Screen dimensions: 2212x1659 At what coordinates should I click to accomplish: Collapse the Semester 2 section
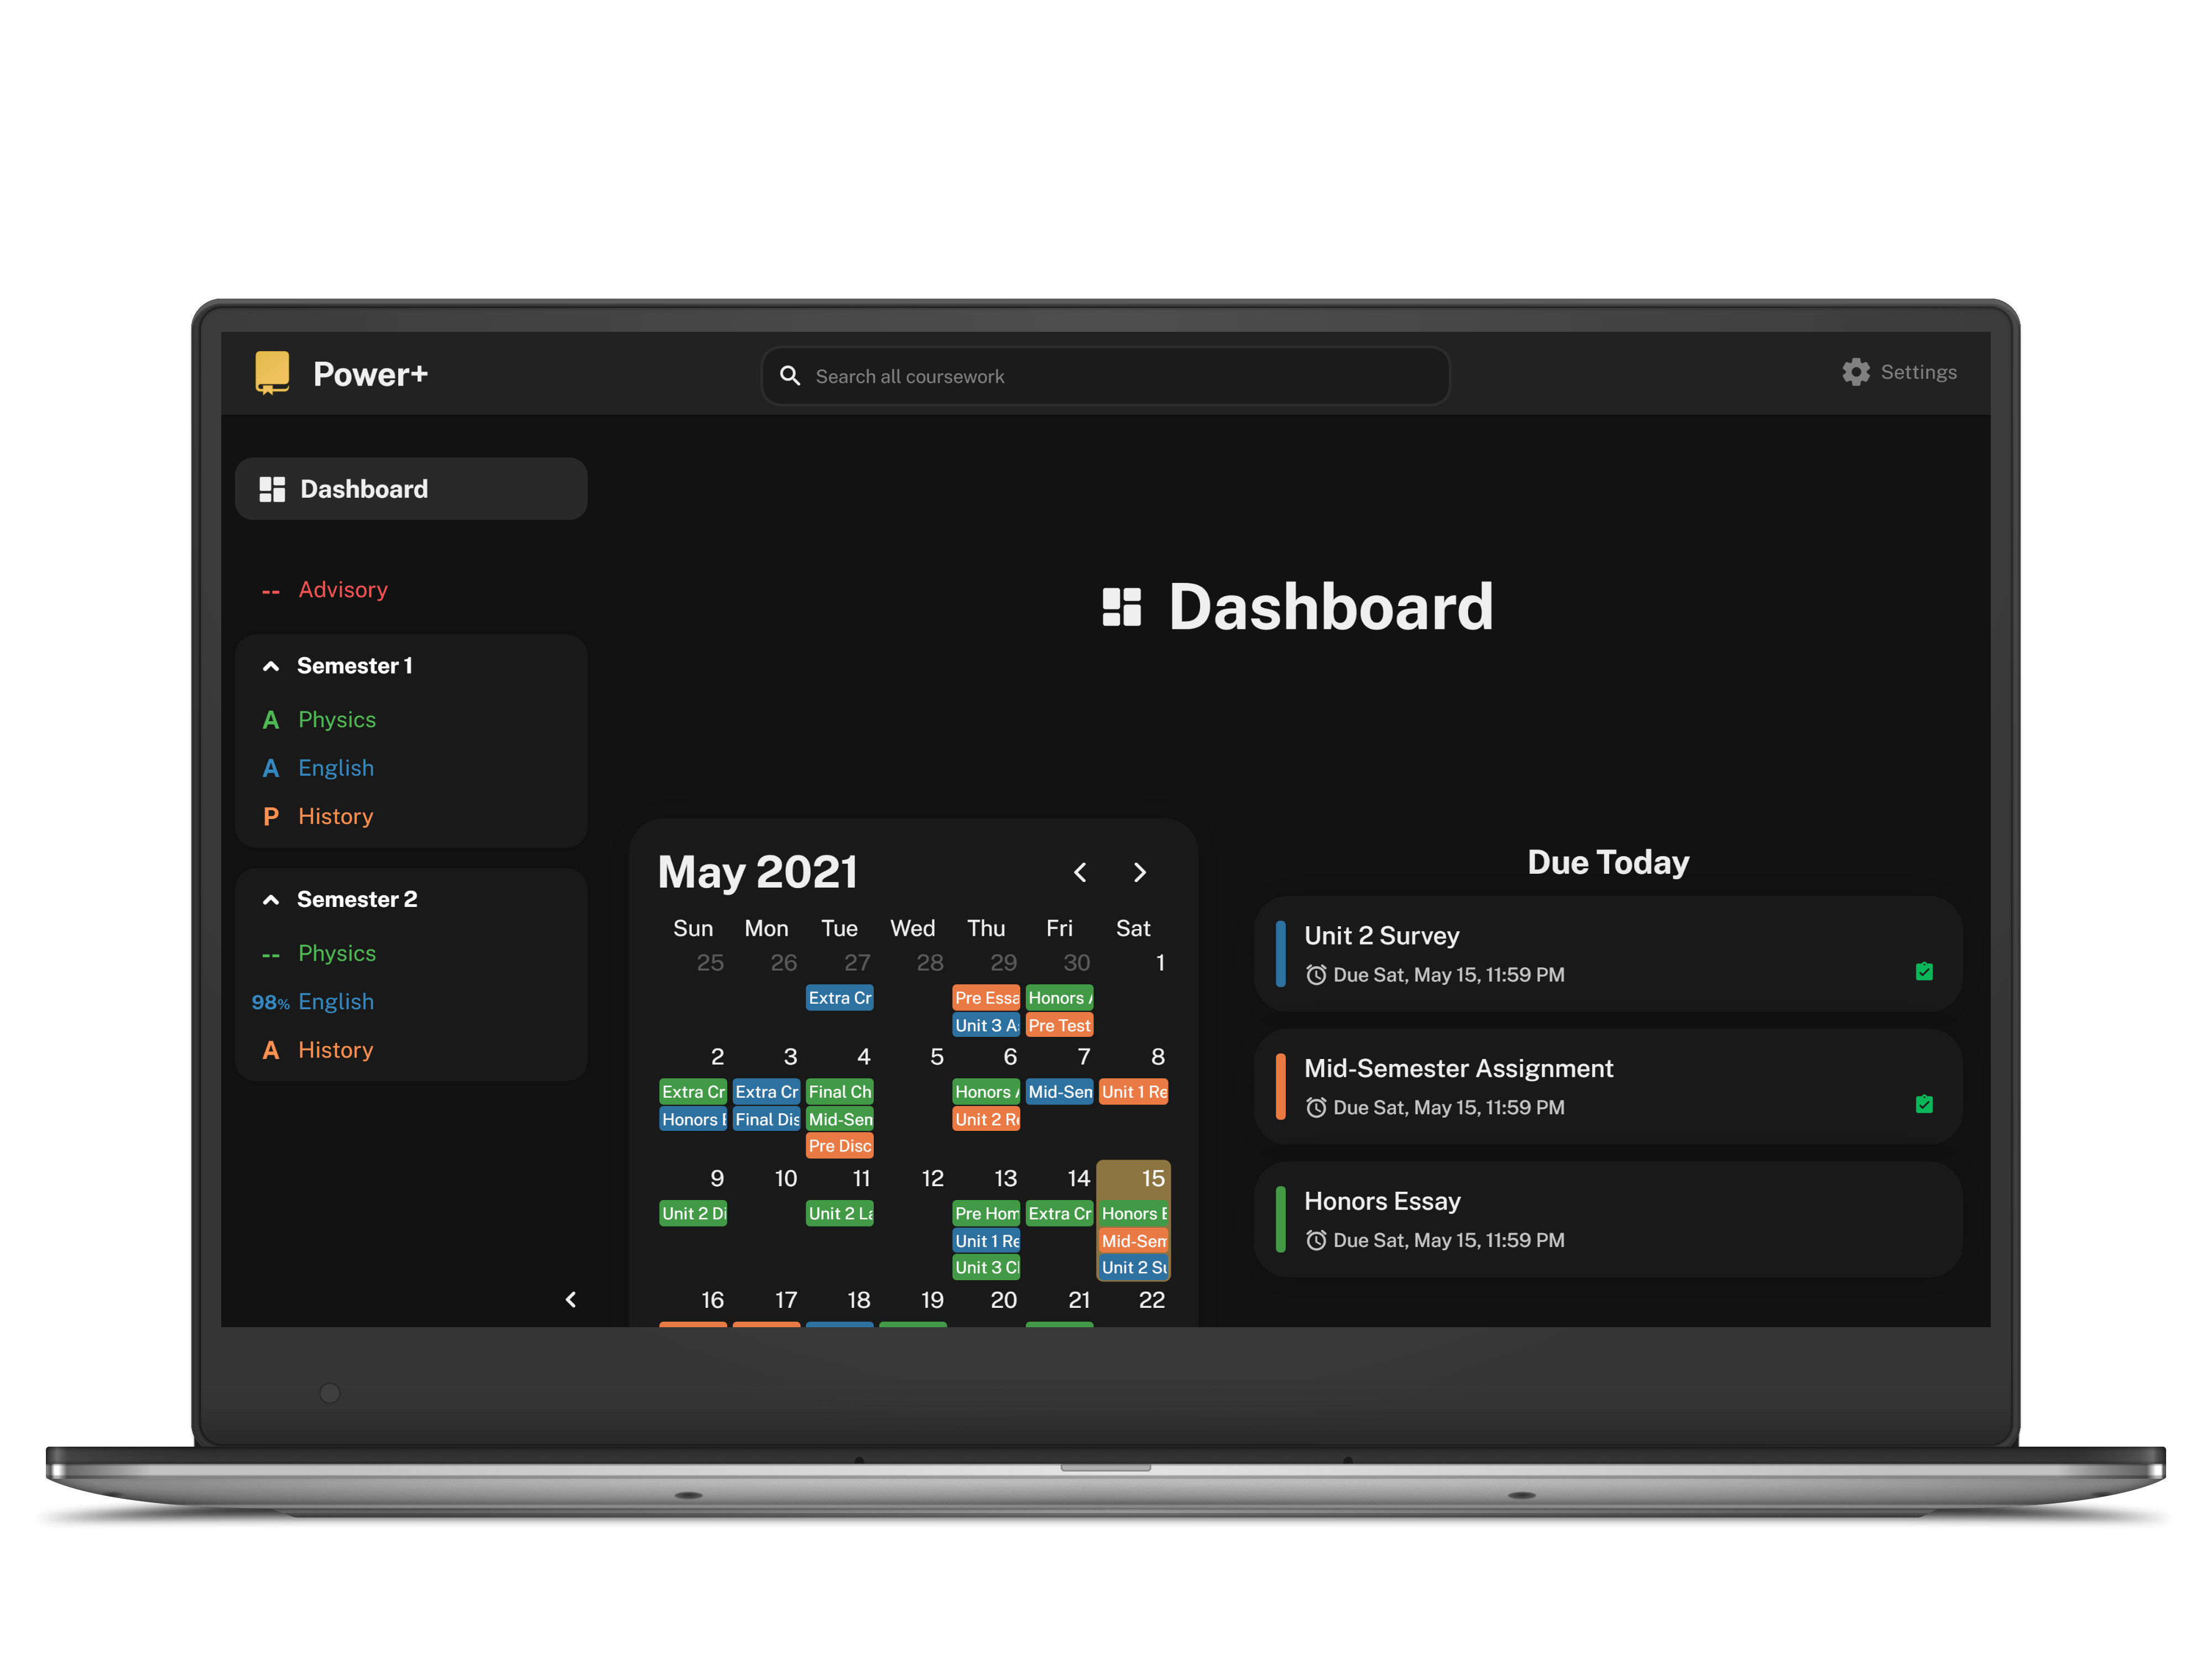point(271,900)
